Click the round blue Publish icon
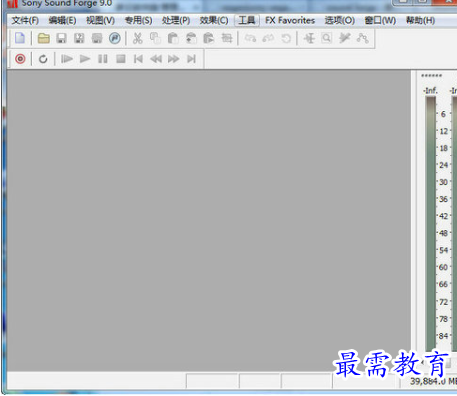The height and width of the screenshot is (396, 457). coord(115,38)
